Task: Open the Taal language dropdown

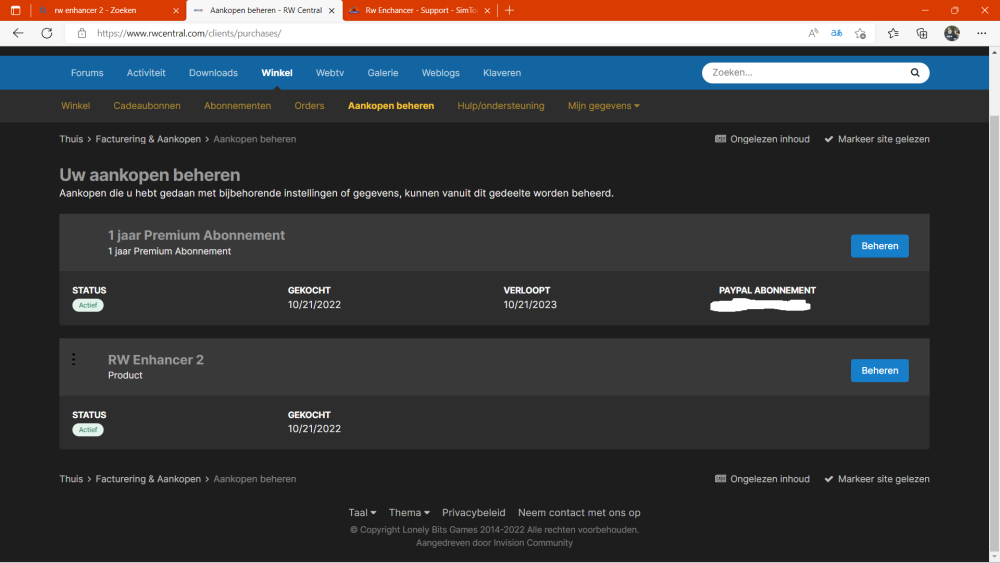Action: (362, 513)
